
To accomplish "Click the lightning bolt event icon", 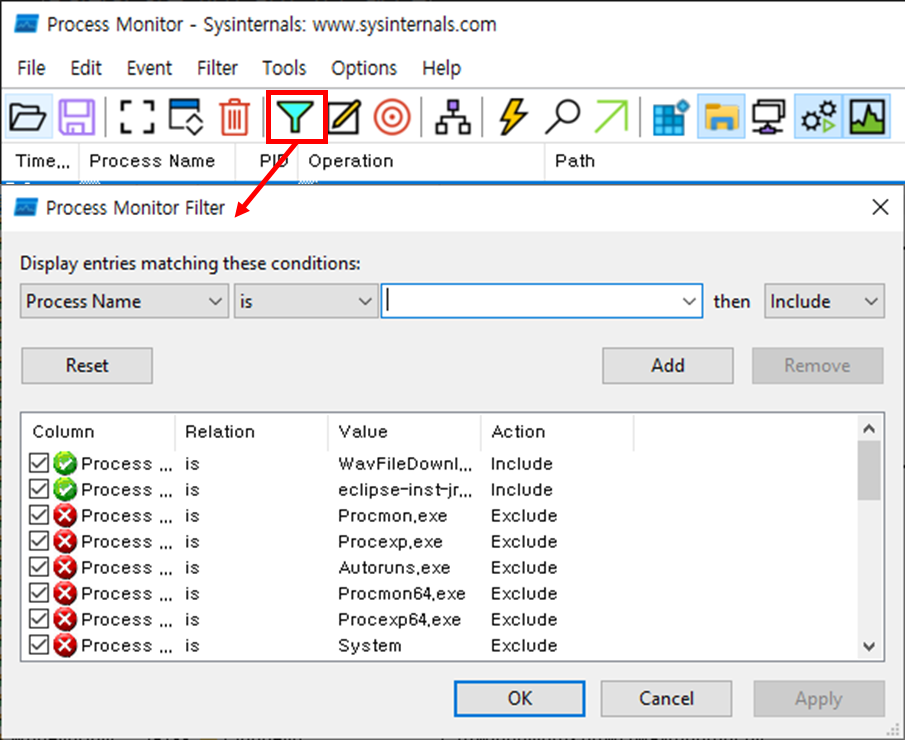I will point(513,117).
